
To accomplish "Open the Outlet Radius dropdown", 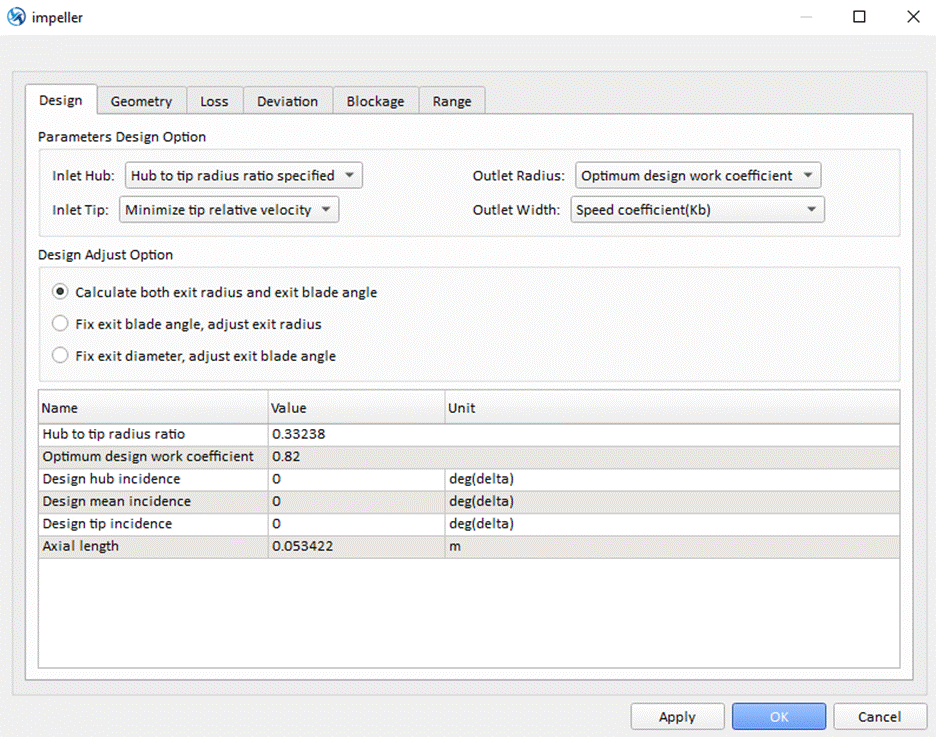I will click(x=698, y=176).
